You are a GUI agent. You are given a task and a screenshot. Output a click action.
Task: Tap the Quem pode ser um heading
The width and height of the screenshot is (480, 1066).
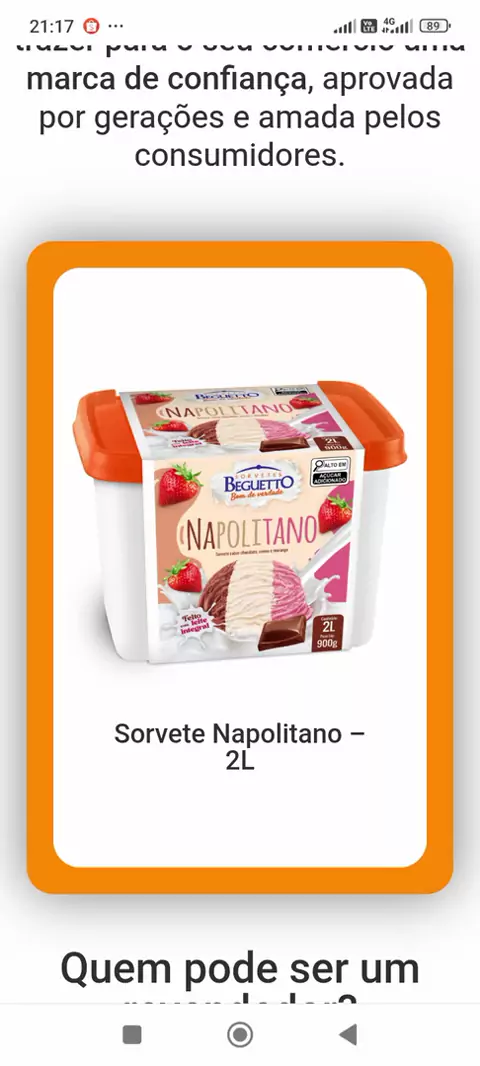pyautogui.click(x=239, y=969)
